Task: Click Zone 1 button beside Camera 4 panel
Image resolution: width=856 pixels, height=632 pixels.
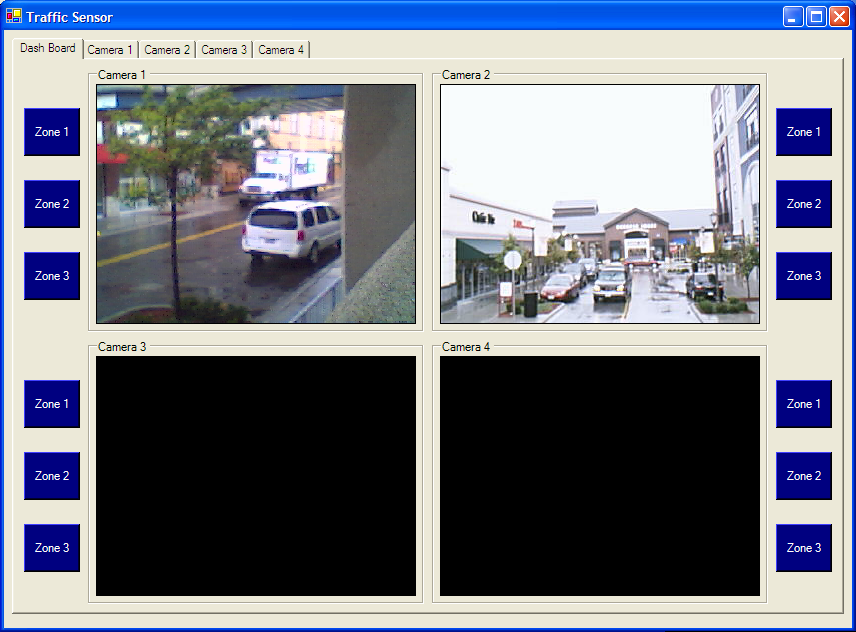Action: click(x=803, y=404)
